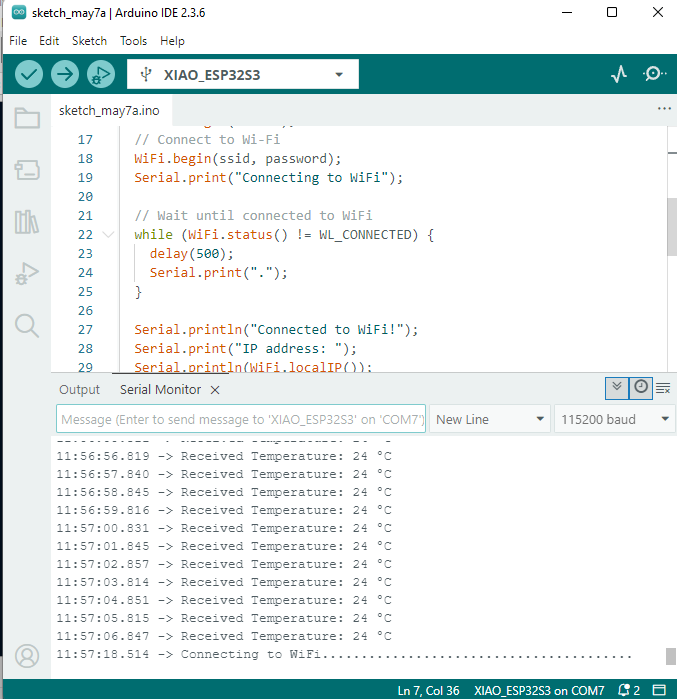Screen dimensions: 677x699
Task: Collapse the while loop at line 22
Action: (108, 234)
